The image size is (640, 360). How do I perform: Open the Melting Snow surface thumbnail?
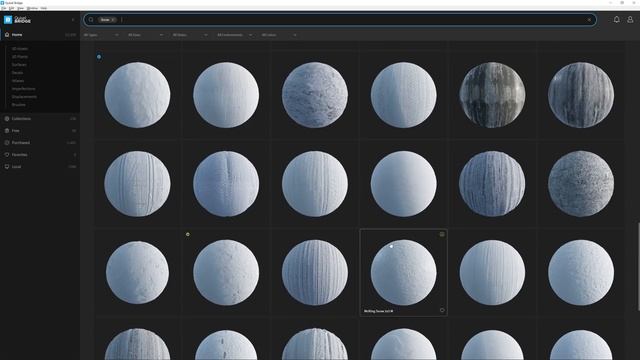point(403,273)
